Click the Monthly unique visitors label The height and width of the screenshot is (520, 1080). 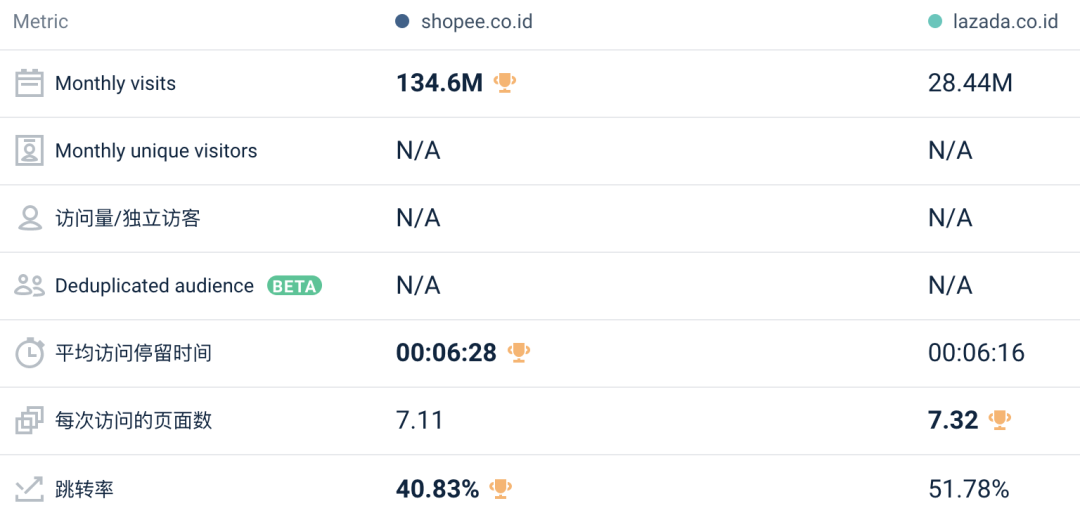pyautogui.click(x=156, y=151)
